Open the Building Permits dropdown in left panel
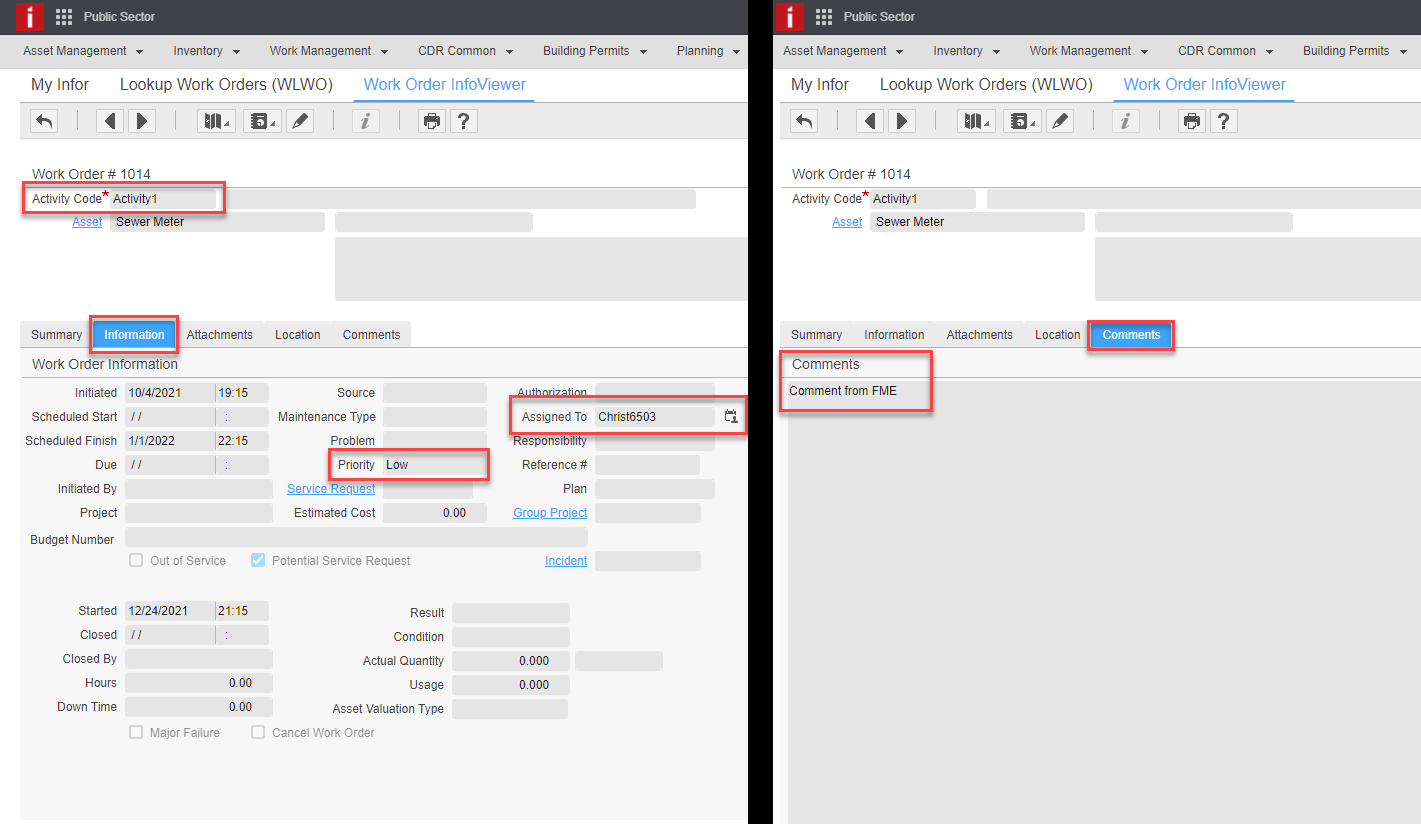 click(595, 51)
